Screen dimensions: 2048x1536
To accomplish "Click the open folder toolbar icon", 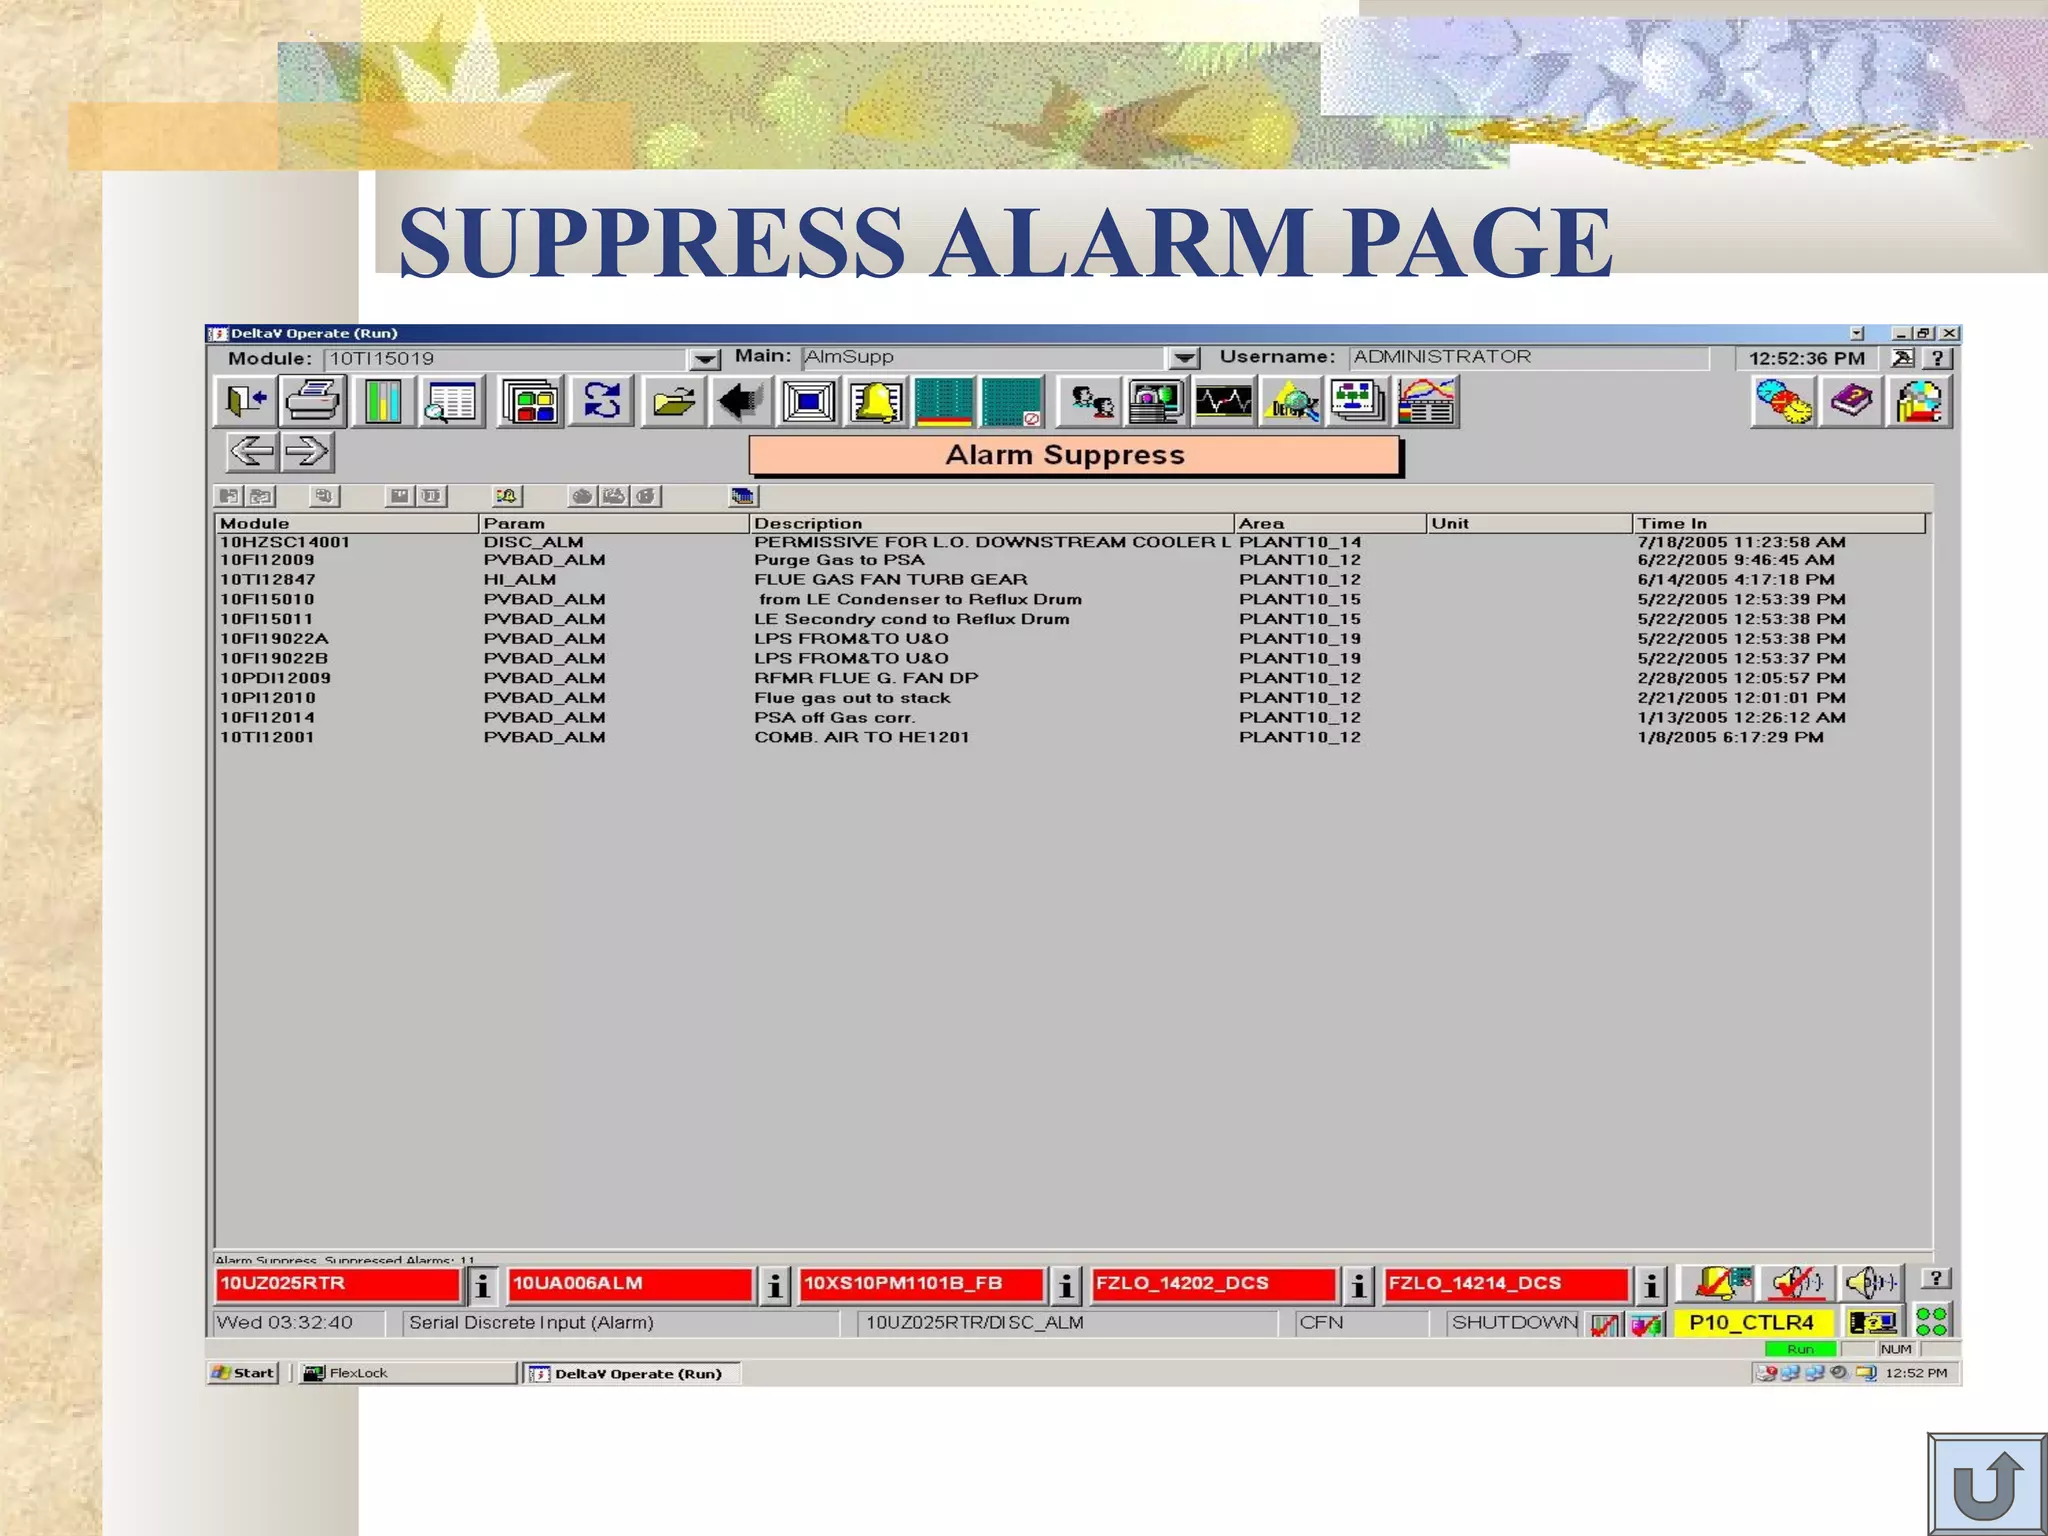I will pyautogui.click(x=673, y=402).
